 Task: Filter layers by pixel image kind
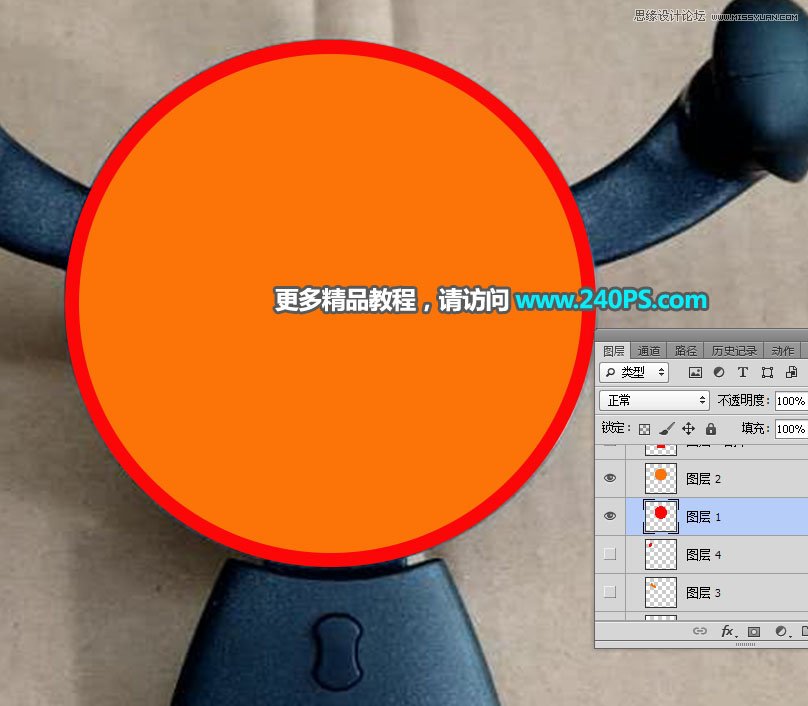pyautogui.click(x=695, y=372)
